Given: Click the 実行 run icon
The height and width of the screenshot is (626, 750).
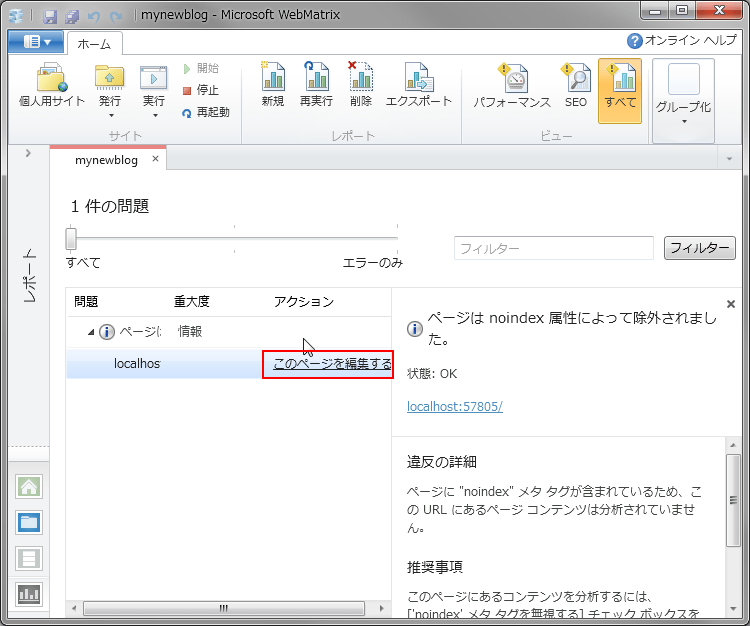Looking at the screenshot, I should tap(154, 77).
